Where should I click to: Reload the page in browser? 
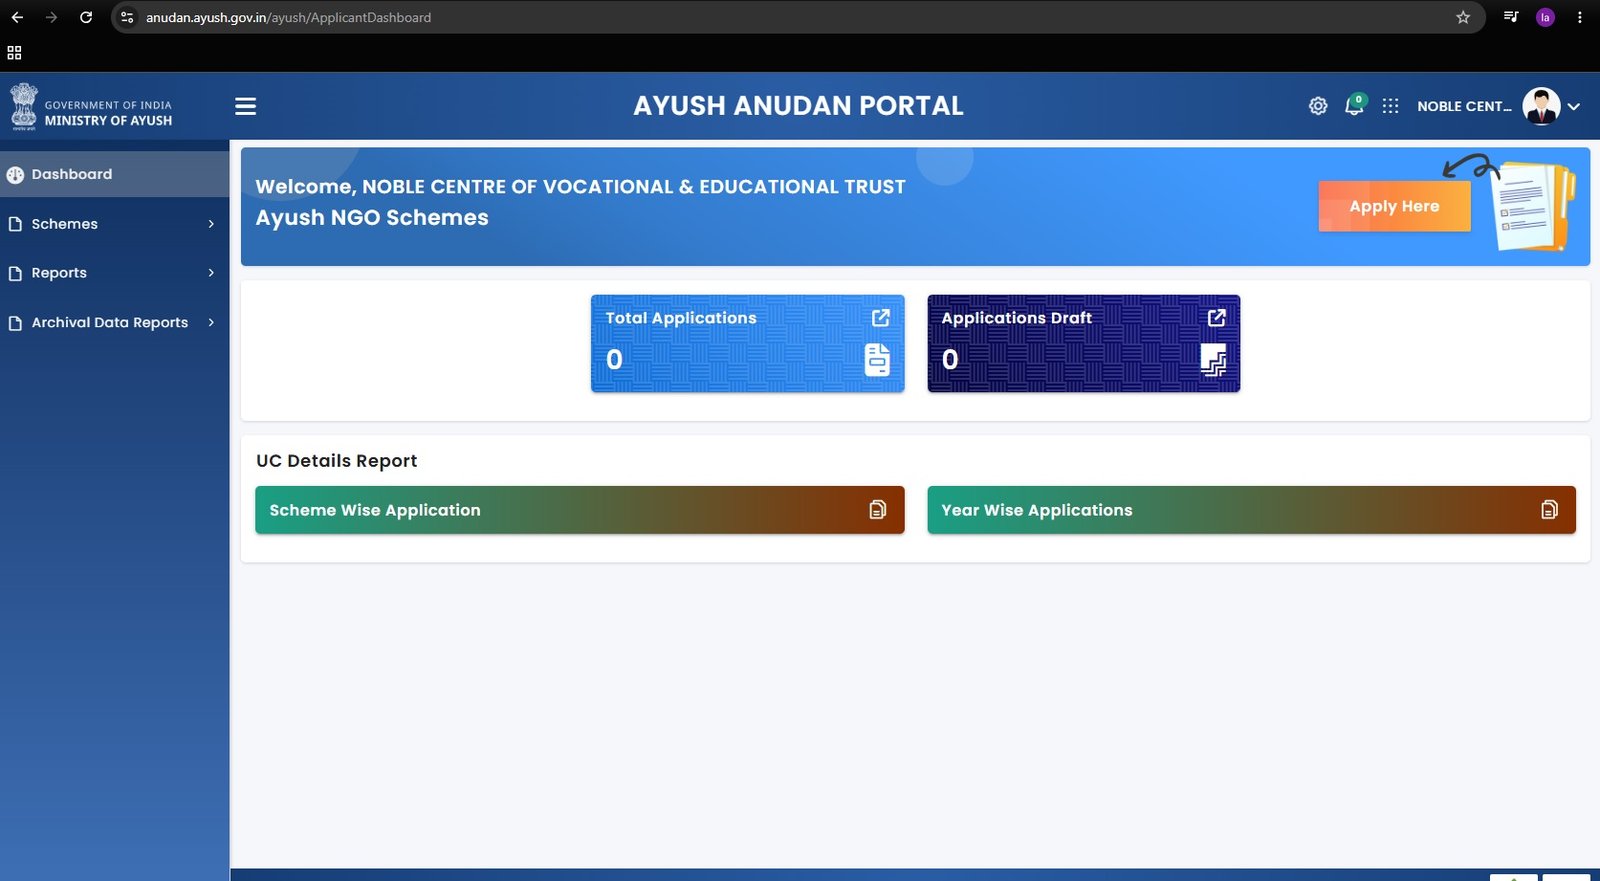86,17
